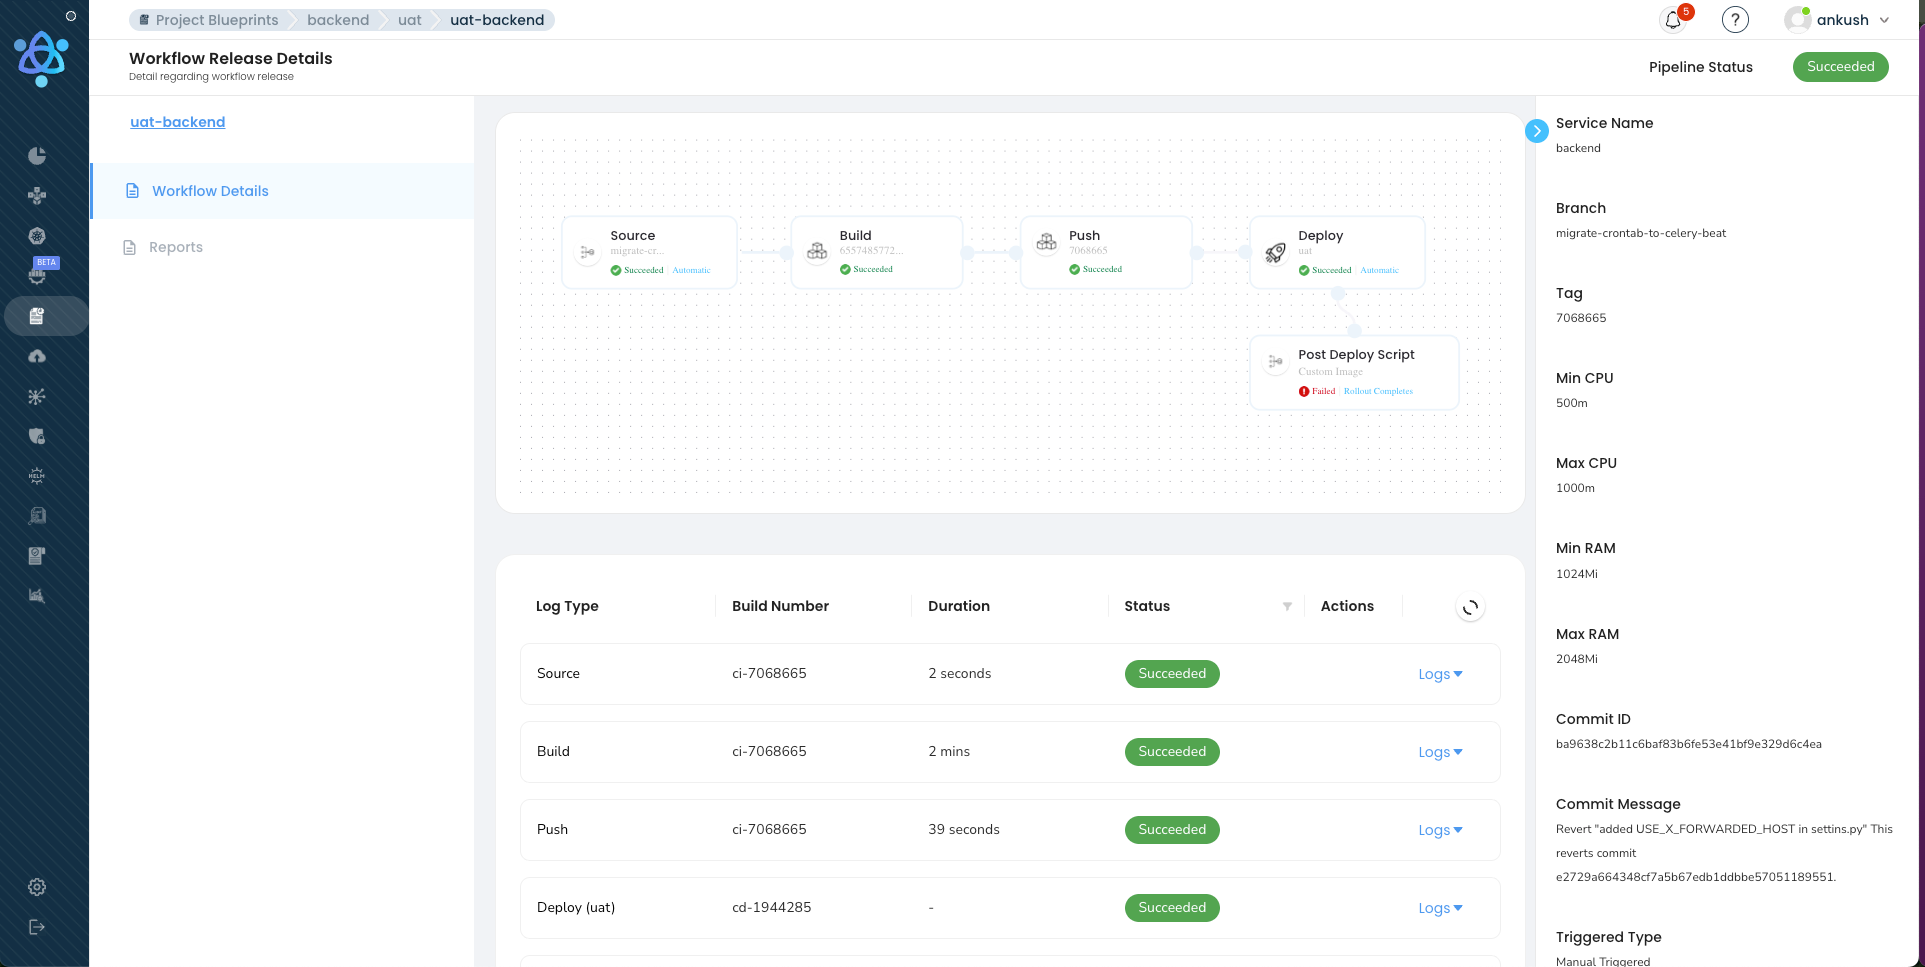This screenshot has width=1925, height=967.
Task: Open the audit logs magnifier icon in sidebar
Action: click(x=36, y=515)
